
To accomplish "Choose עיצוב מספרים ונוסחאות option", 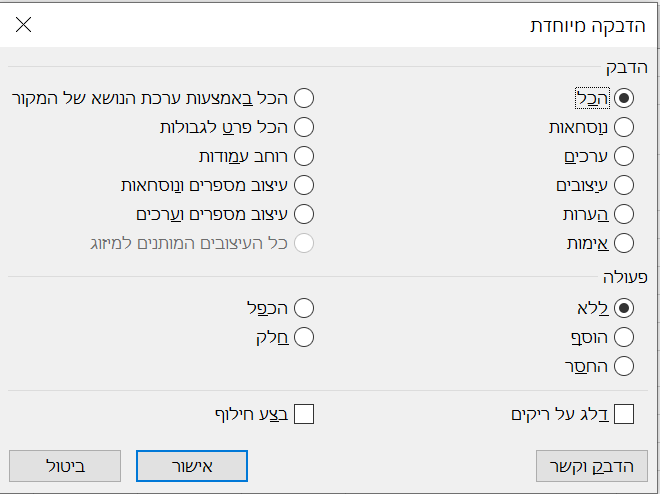I will (304, 185).
